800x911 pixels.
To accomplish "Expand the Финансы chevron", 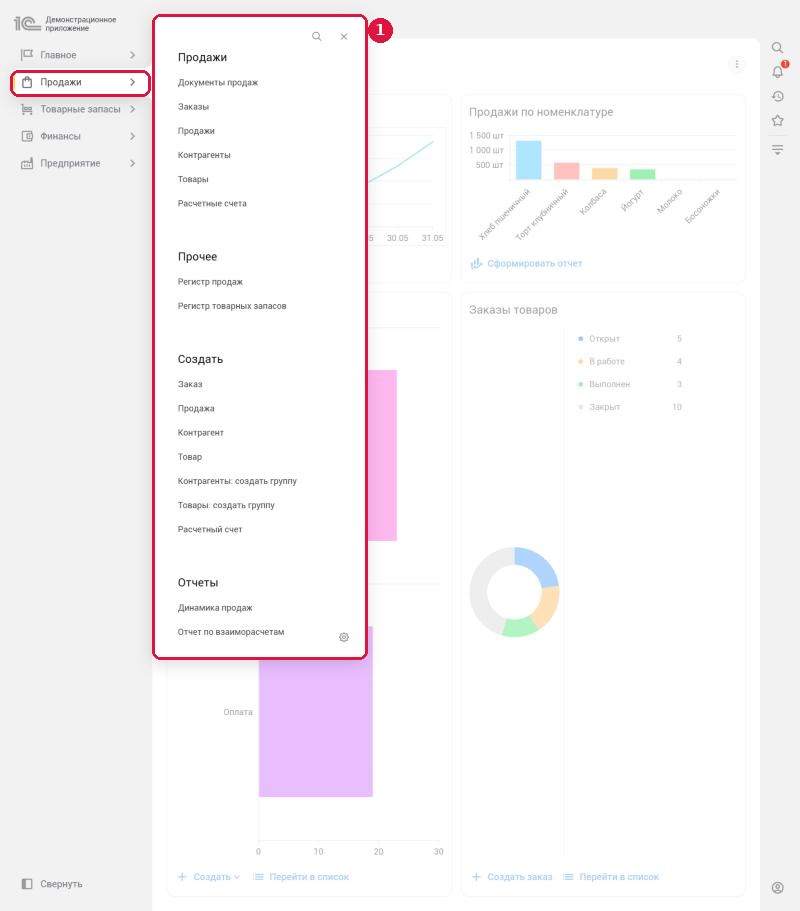I will point(132,136).
